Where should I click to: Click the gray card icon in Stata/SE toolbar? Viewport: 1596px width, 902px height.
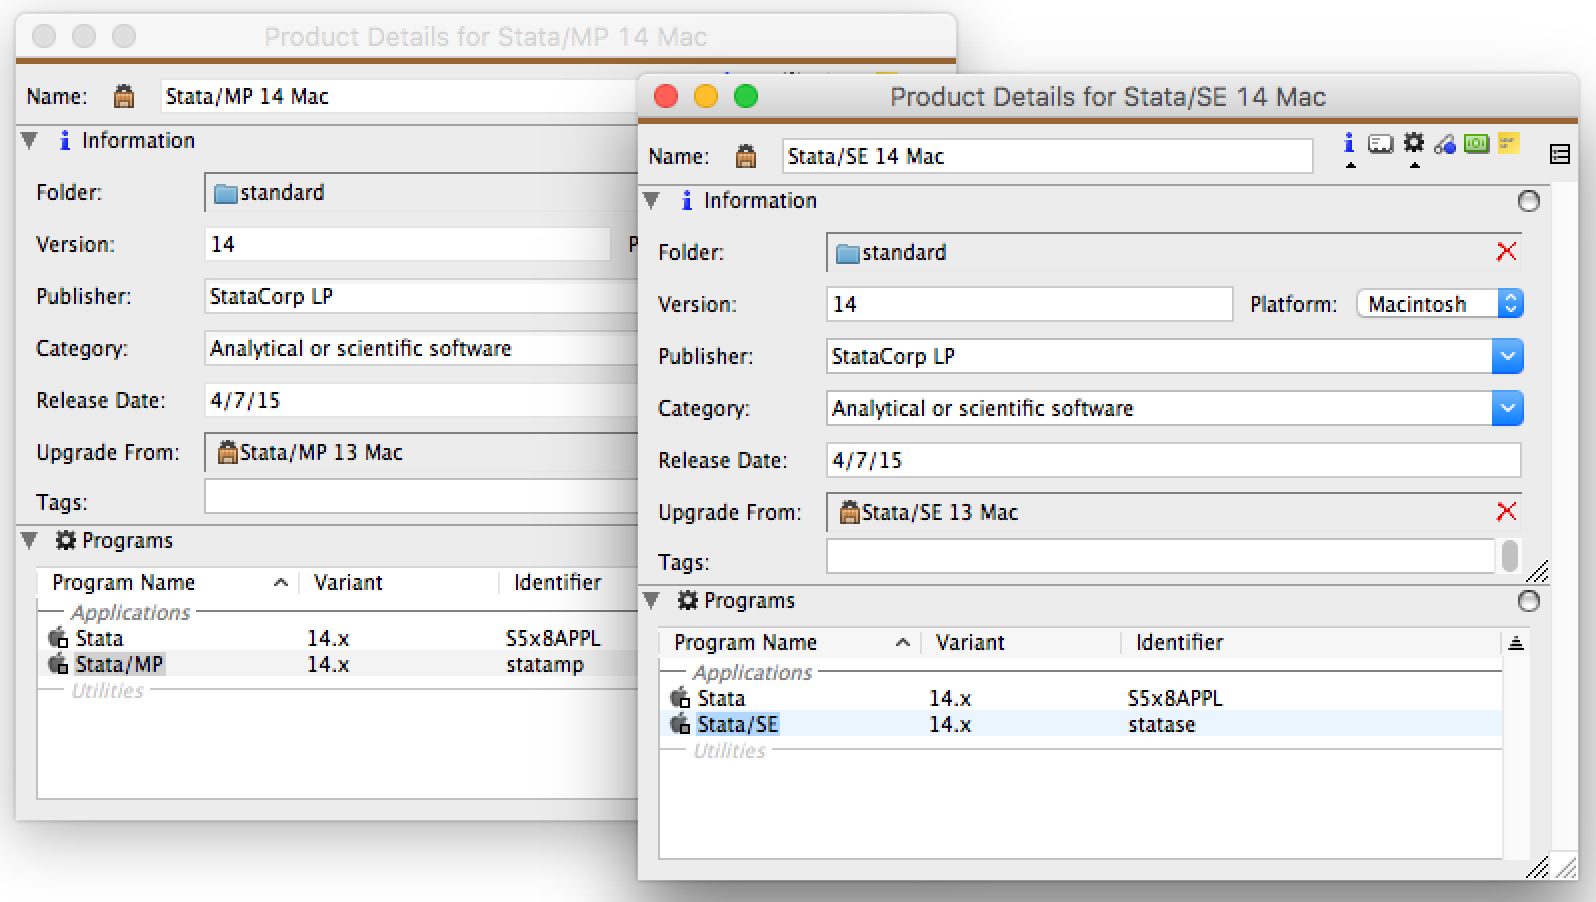(1380, 145)
